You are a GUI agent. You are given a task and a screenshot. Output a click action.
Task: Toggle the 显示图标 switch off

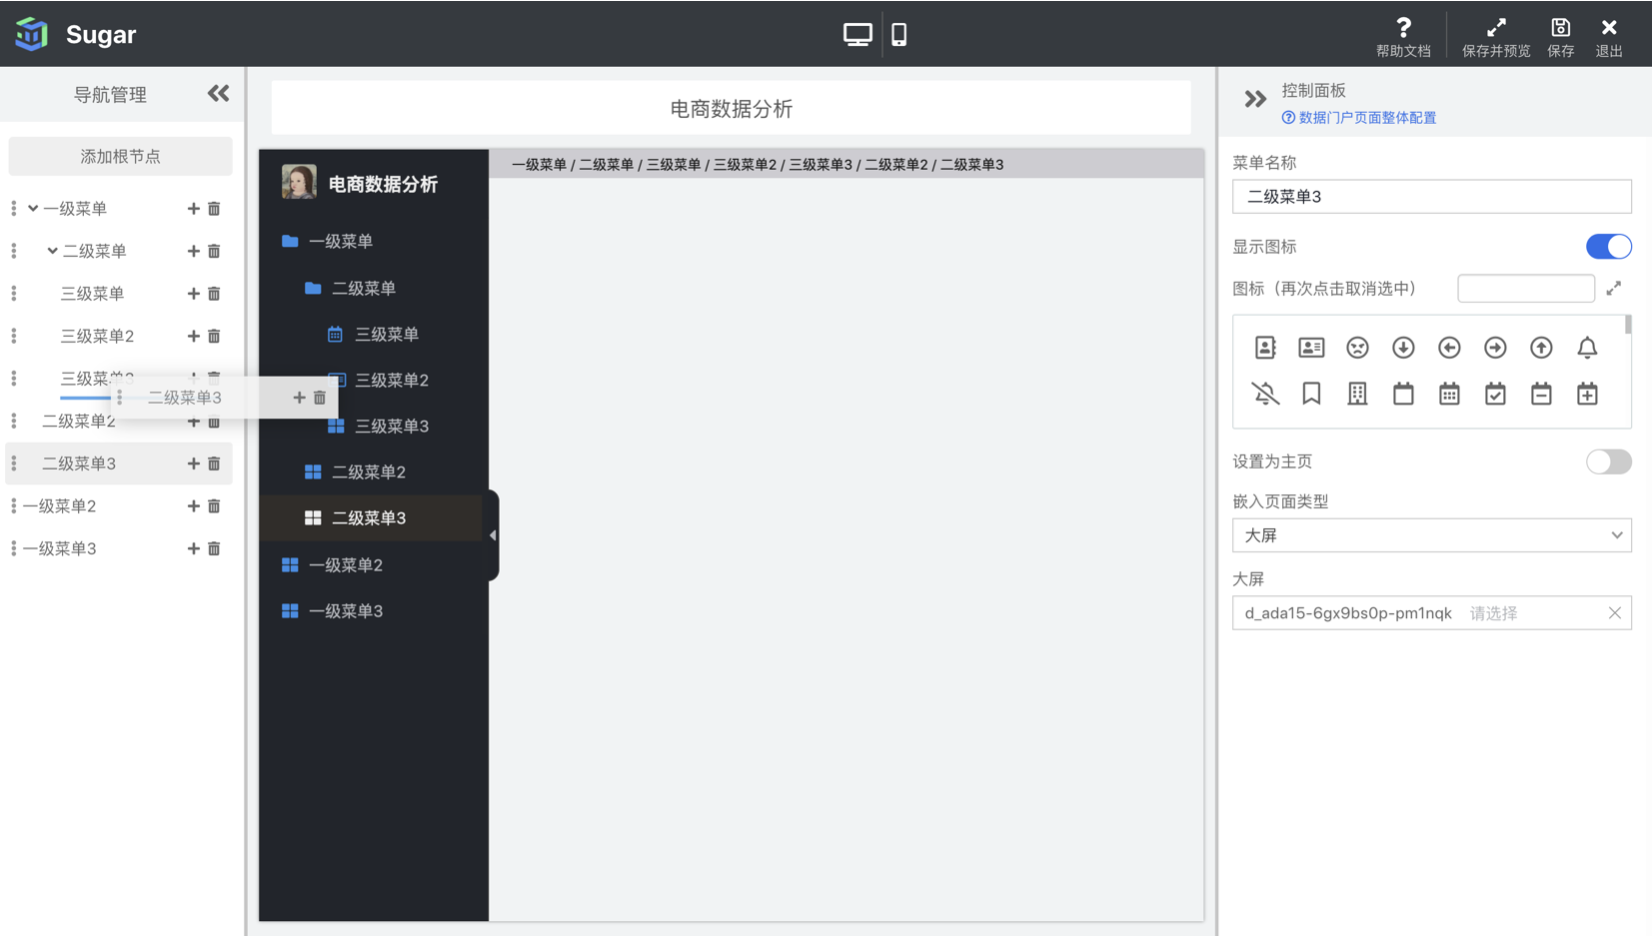pos(1608,246)
